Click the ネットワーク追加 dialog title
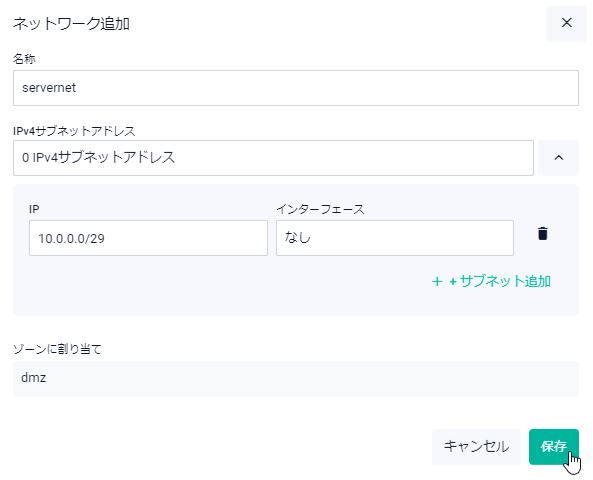593x480 pixels. [x=71, y=24]
